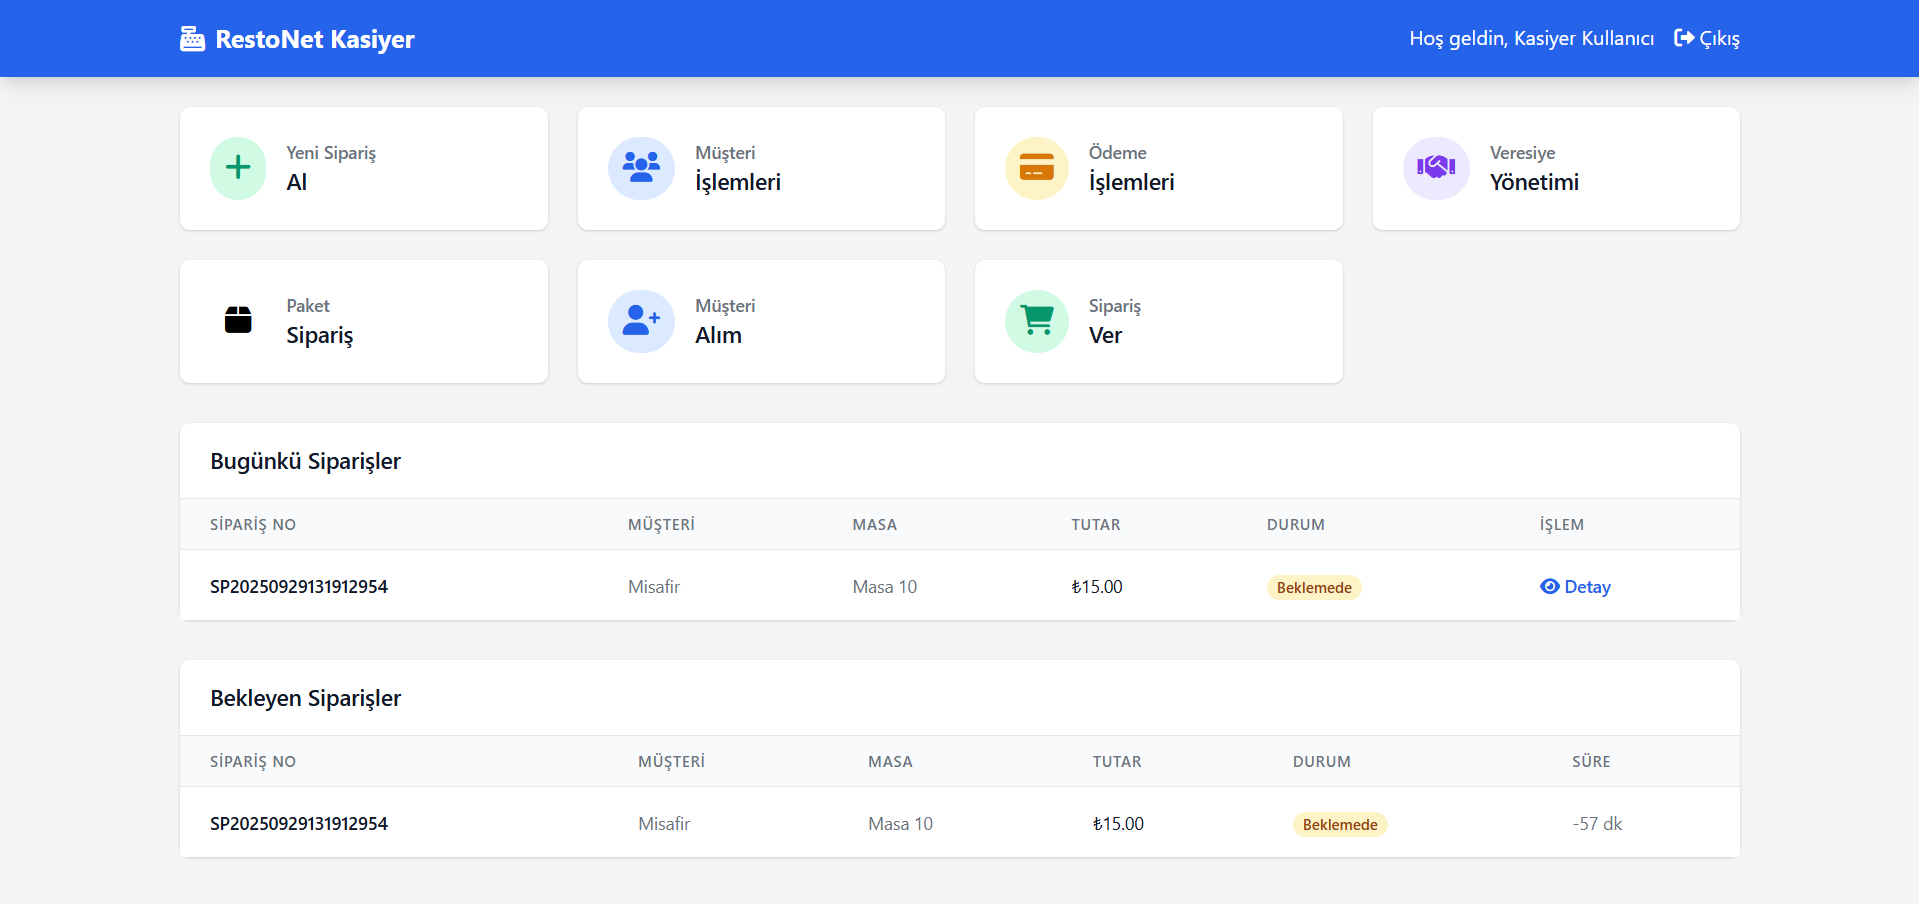The width and height of the screenshot is (1919, 904).
Task: Click the green shopping cart icon
Action: click(1036, 321)
